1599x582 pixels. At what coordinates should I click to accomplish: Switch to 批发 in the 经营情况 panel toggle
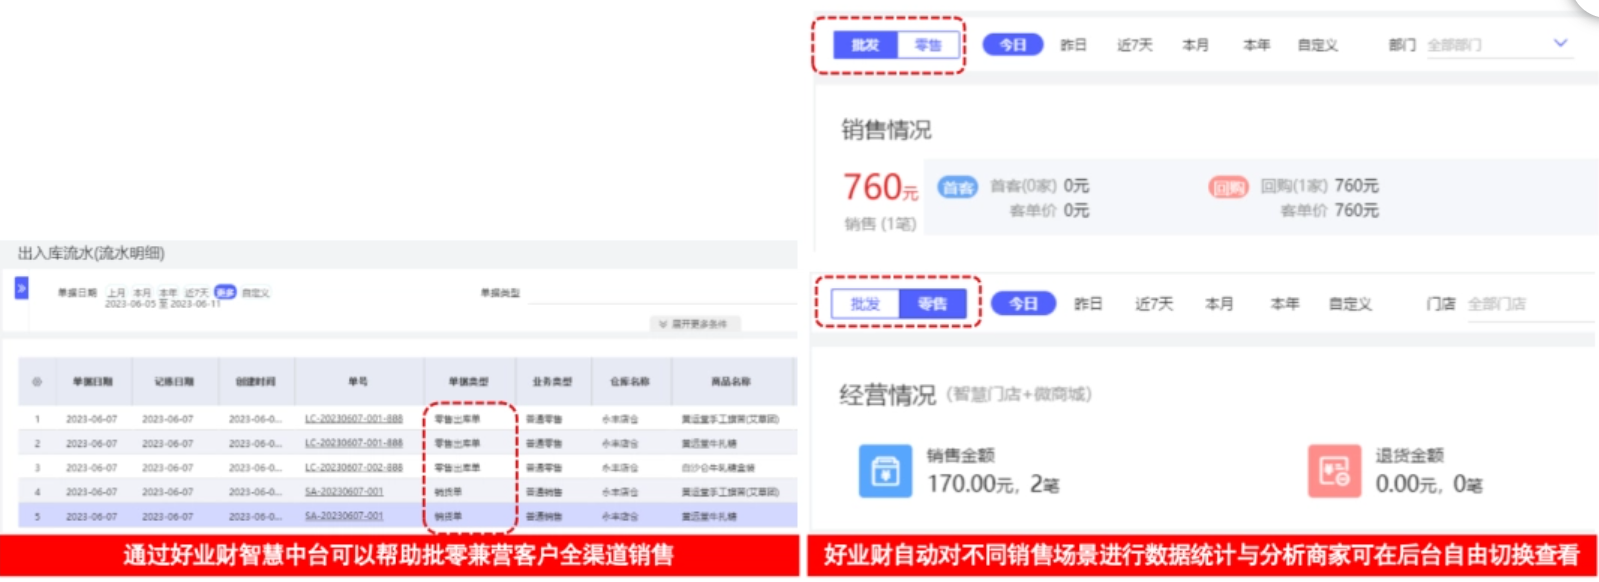tap(865, 304)
